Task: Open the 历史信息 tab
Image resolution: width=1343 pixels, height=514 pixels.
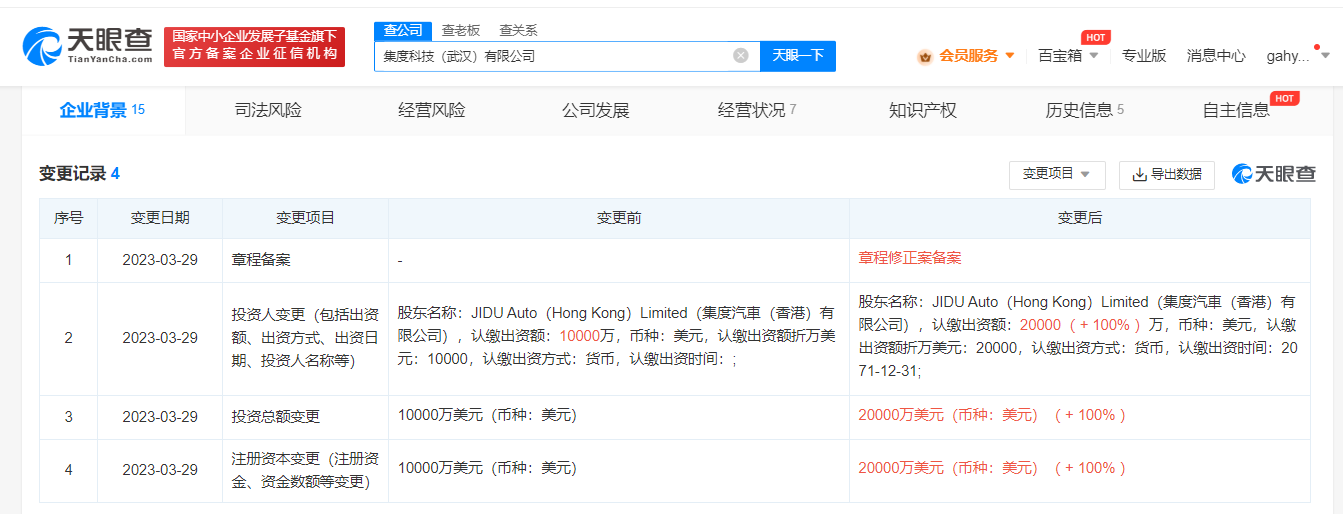Action: point(1085,110)
